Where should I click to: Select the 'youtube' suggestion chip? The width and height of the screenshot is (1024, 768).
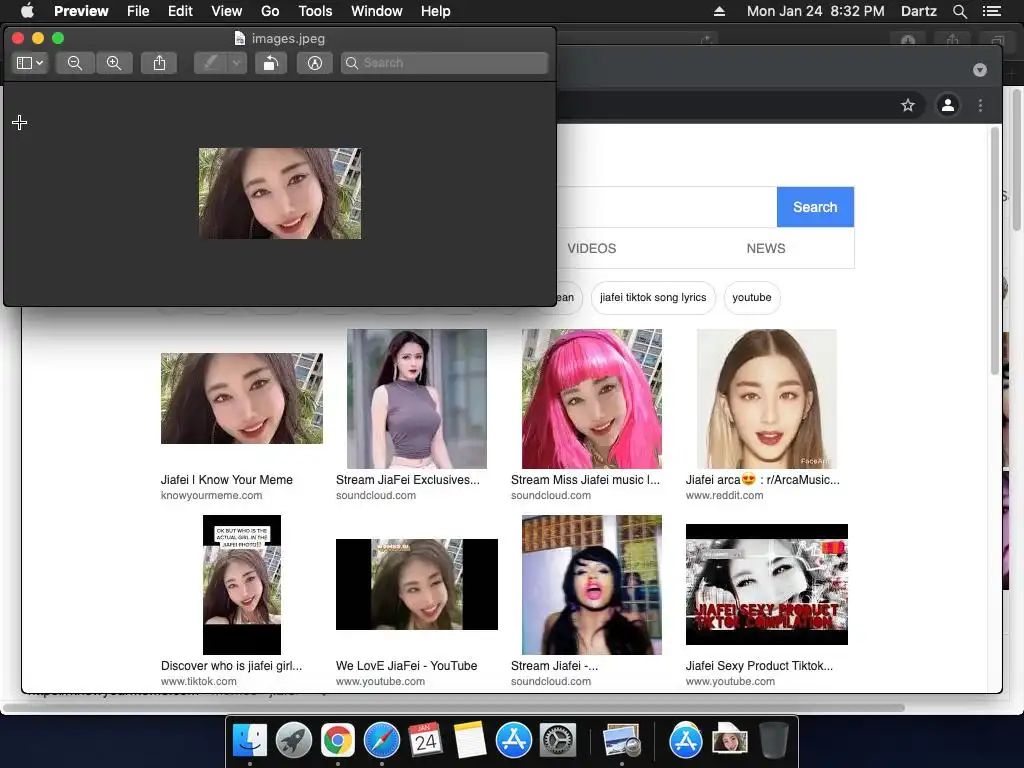tap(752, 298)
